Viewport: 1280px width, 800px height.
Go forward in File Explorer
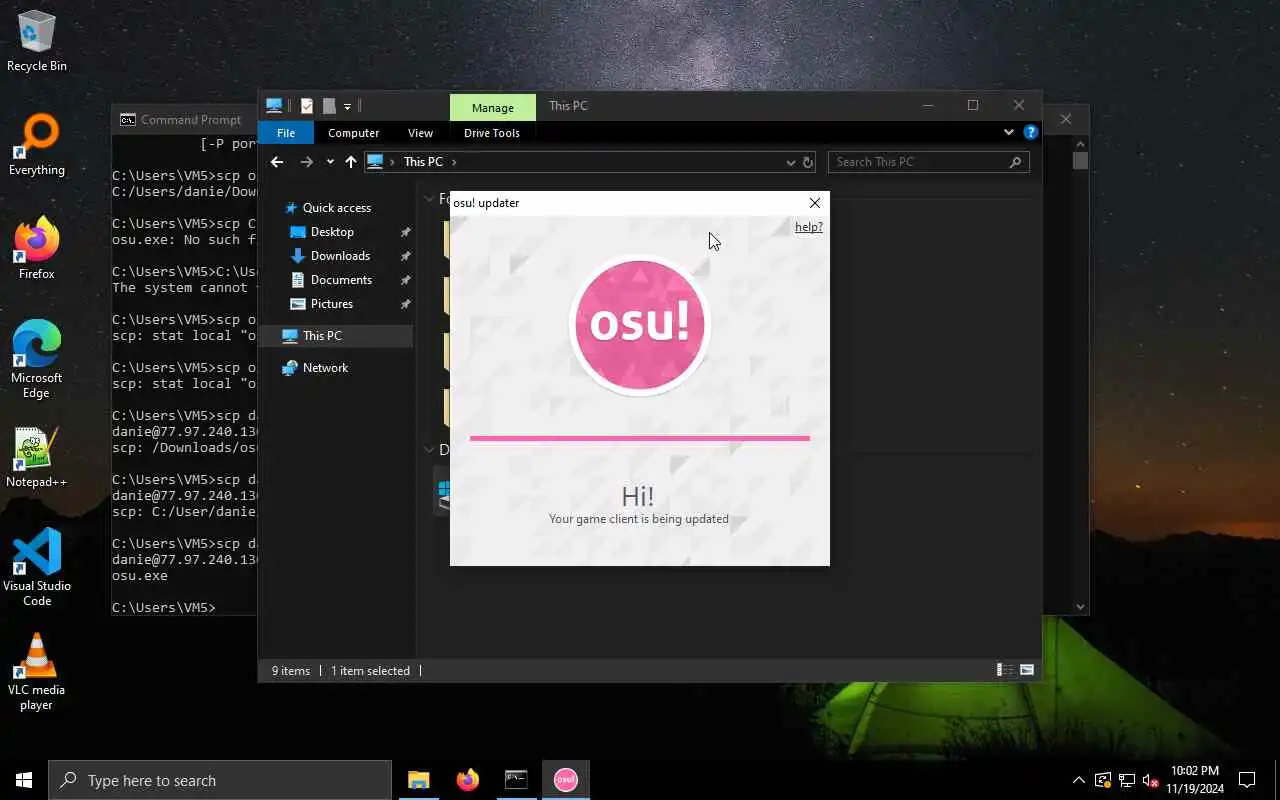[x=307, y=162]
